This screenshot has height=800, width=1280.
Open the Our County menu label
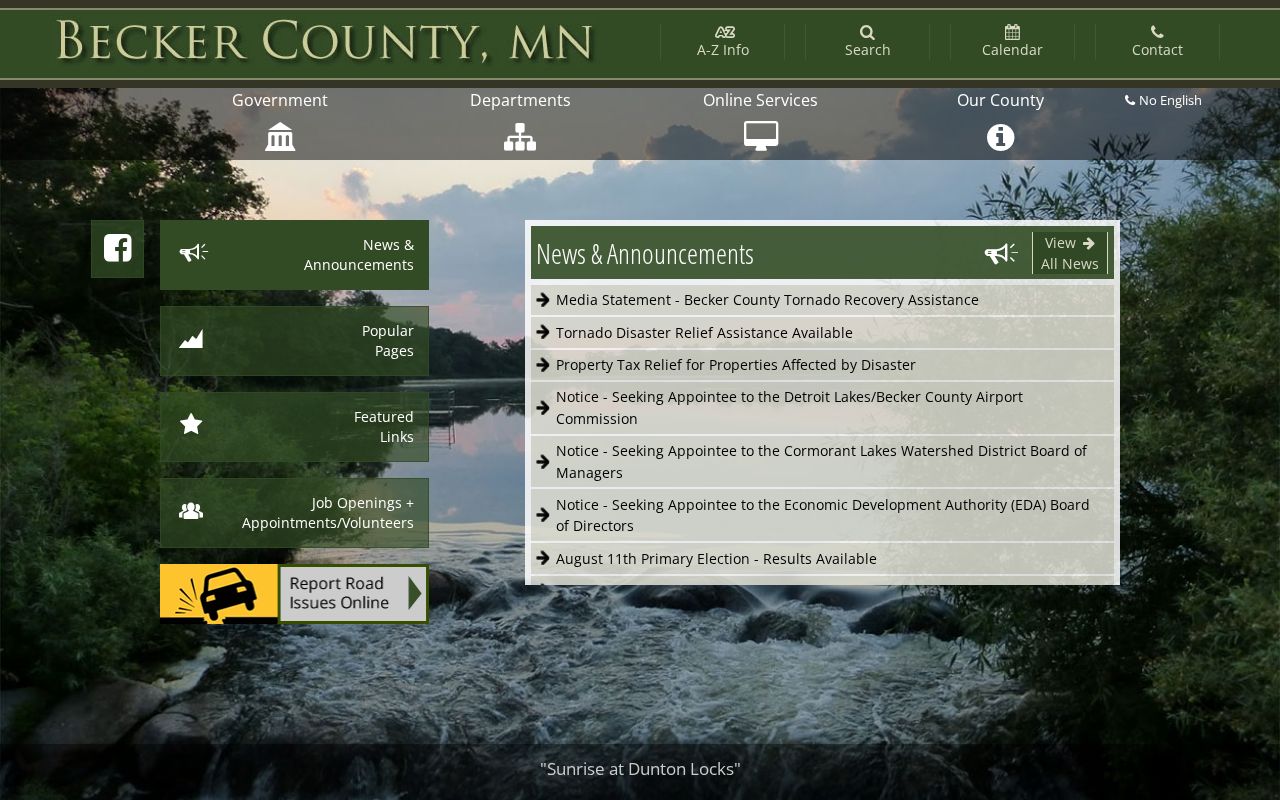tap(1000, 100)
